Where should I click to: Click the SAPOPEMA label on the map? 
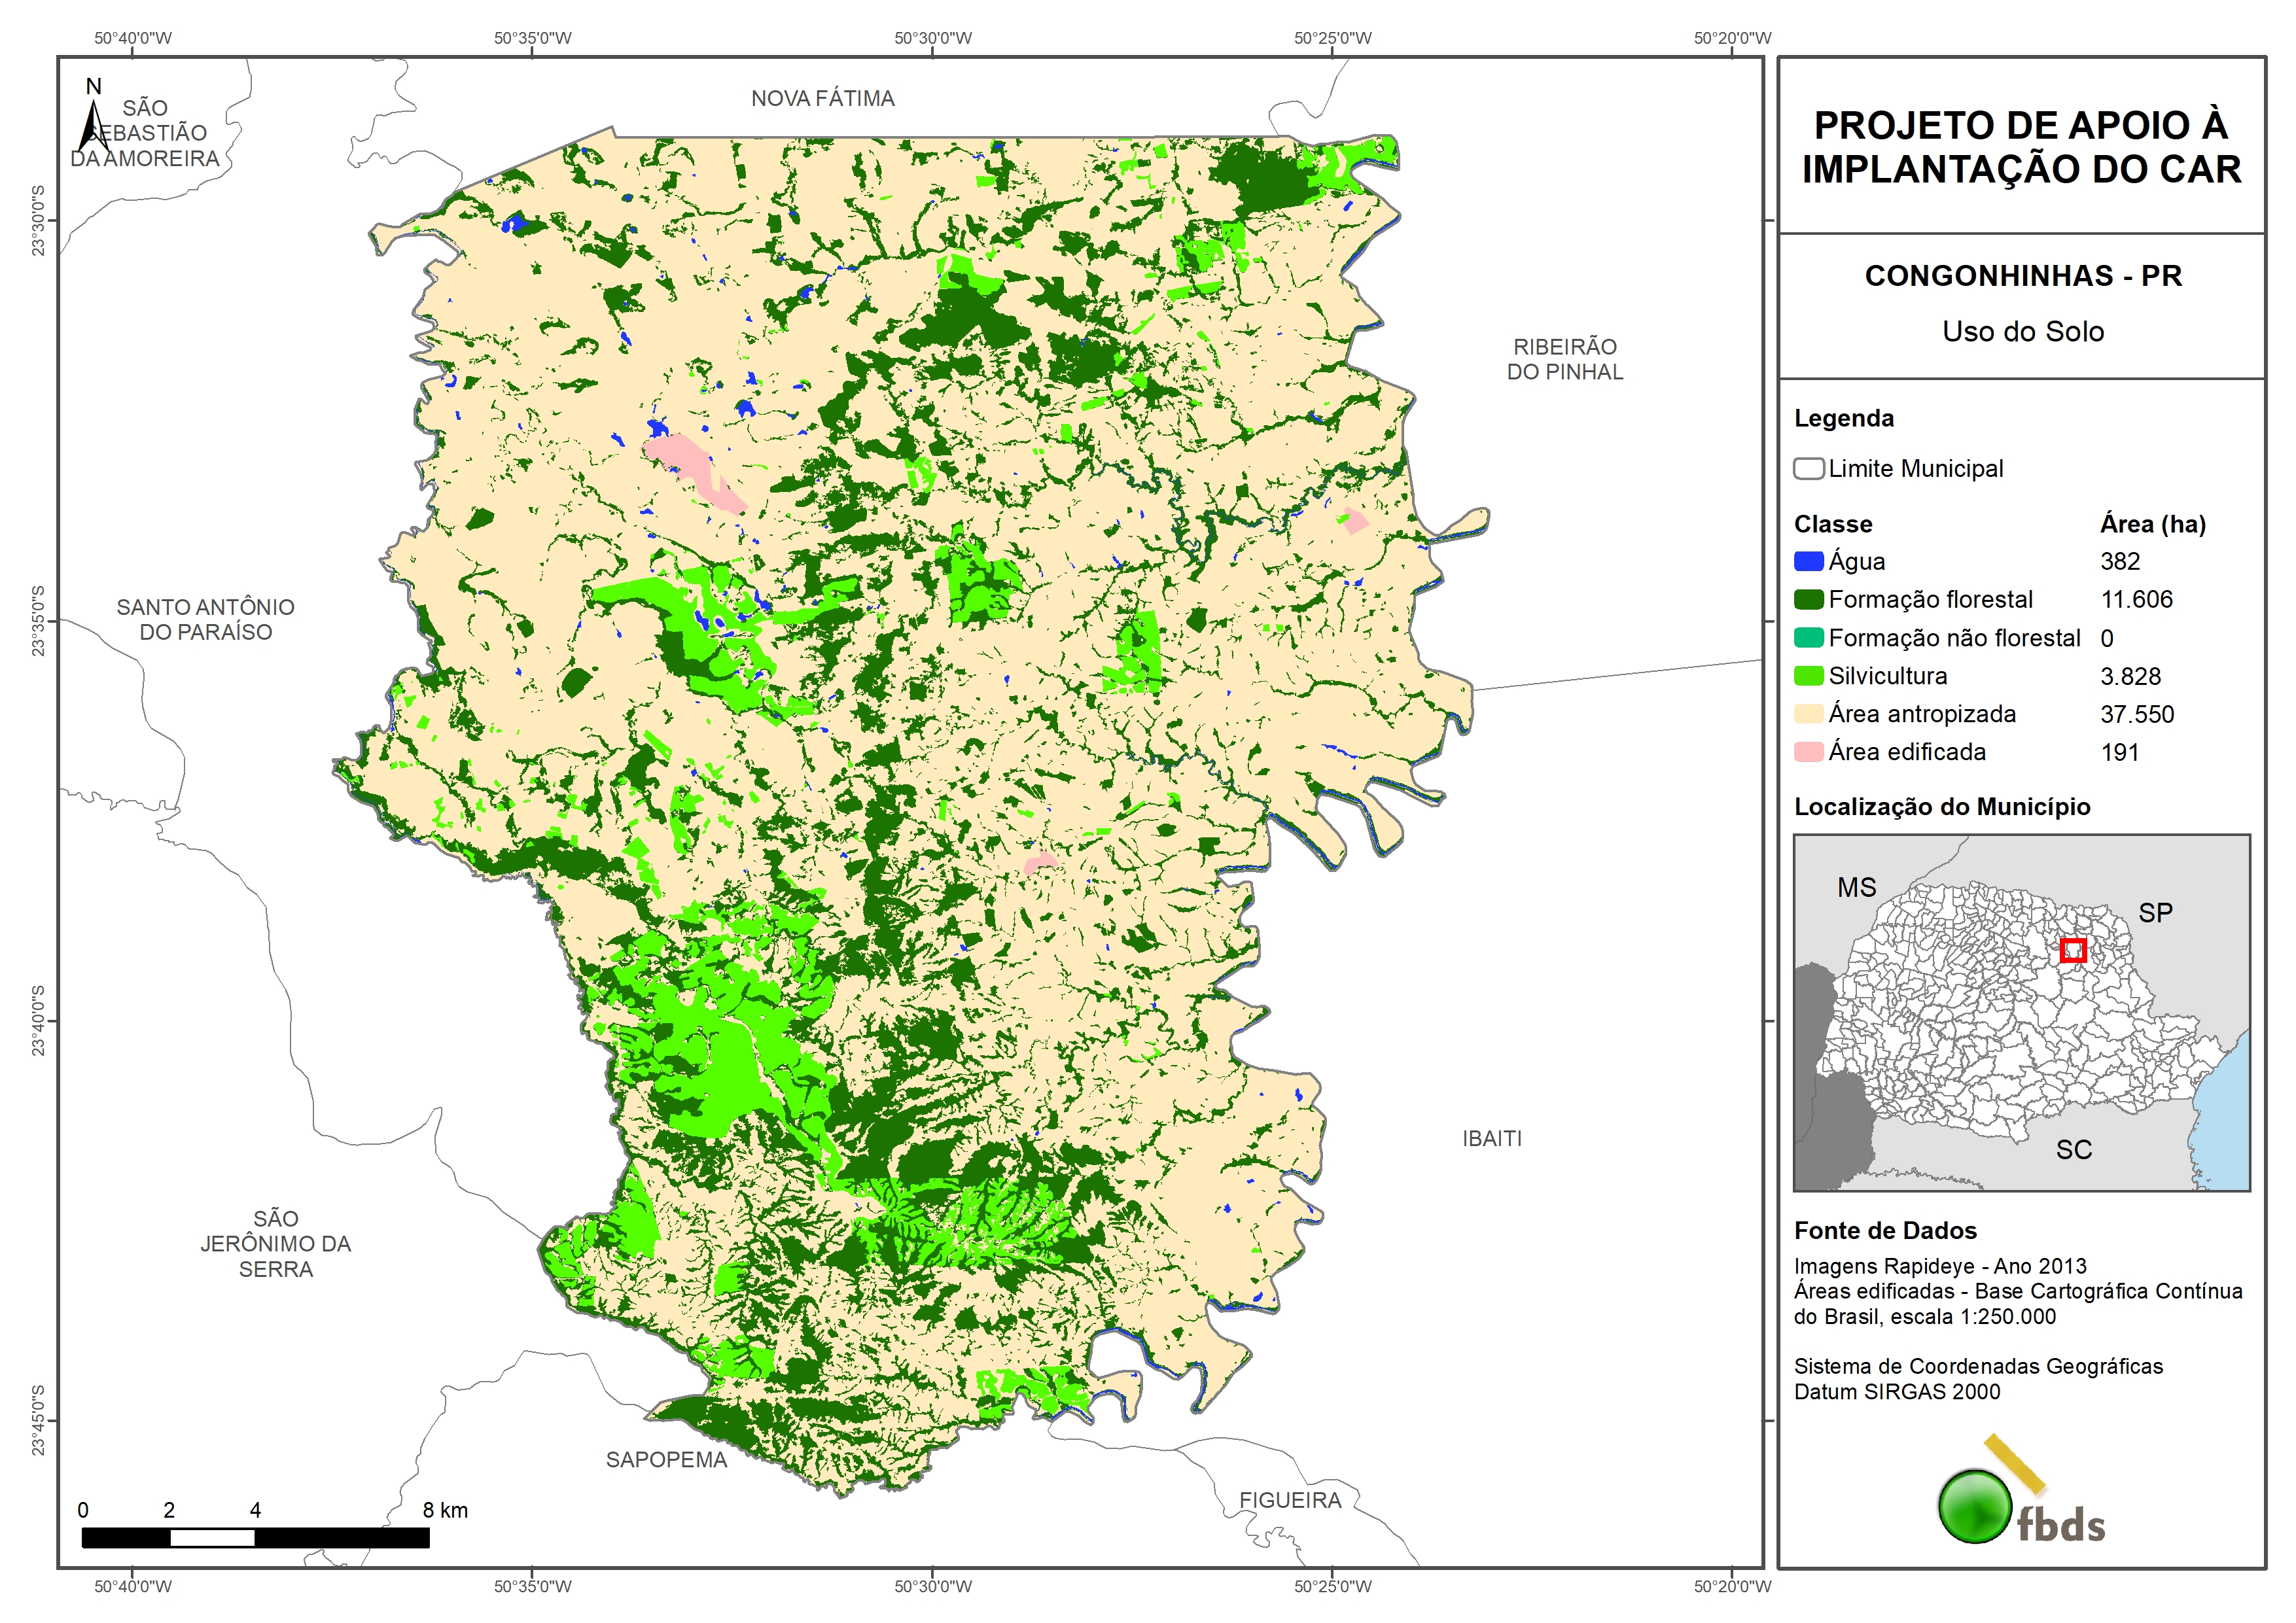coord(666,1460)
